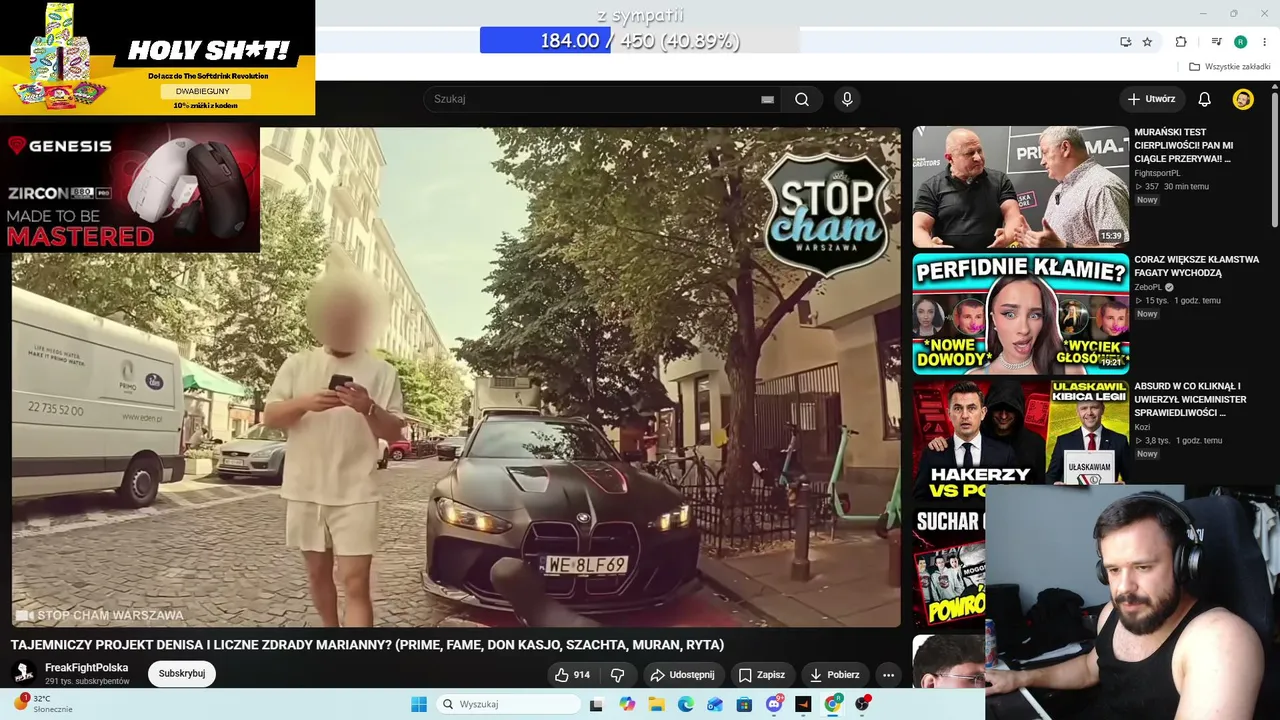Viewport: 1280px width, 720px height.
Task: Open the Murański test cierpliwości video thumbnail
Action: 1021,187
